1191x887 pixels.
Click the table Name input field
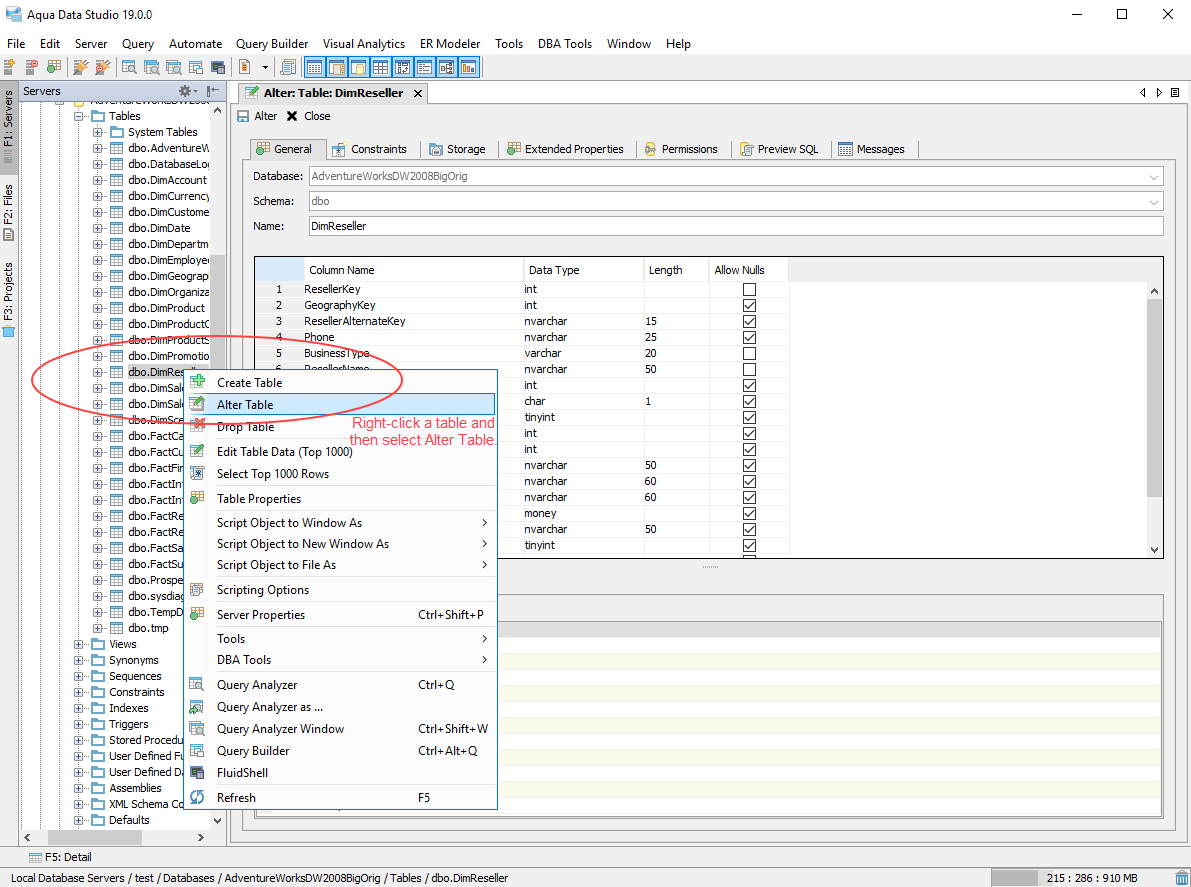(x=736, y=226)
